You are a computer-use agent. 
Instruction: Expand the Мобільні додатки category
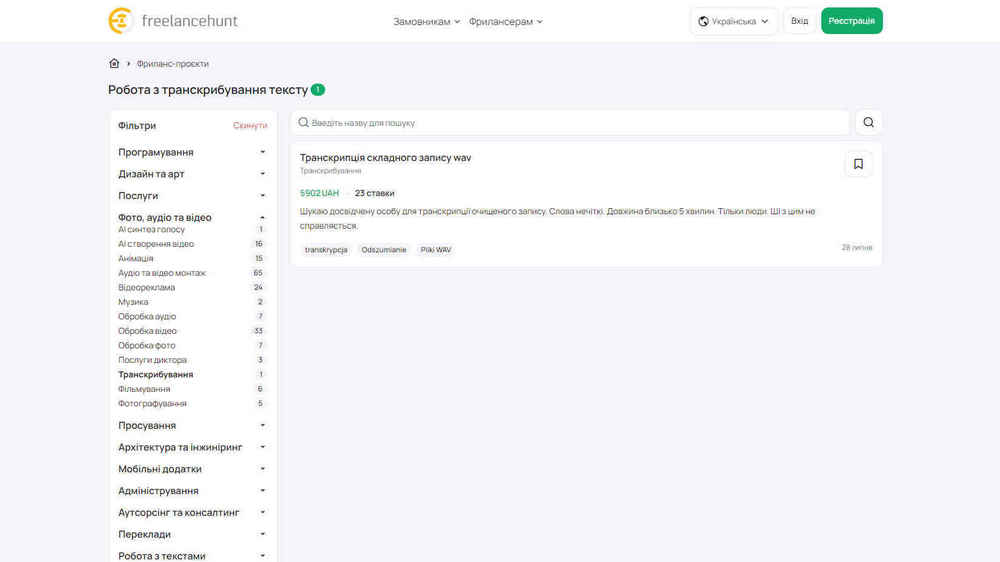[x=192, y=469]
